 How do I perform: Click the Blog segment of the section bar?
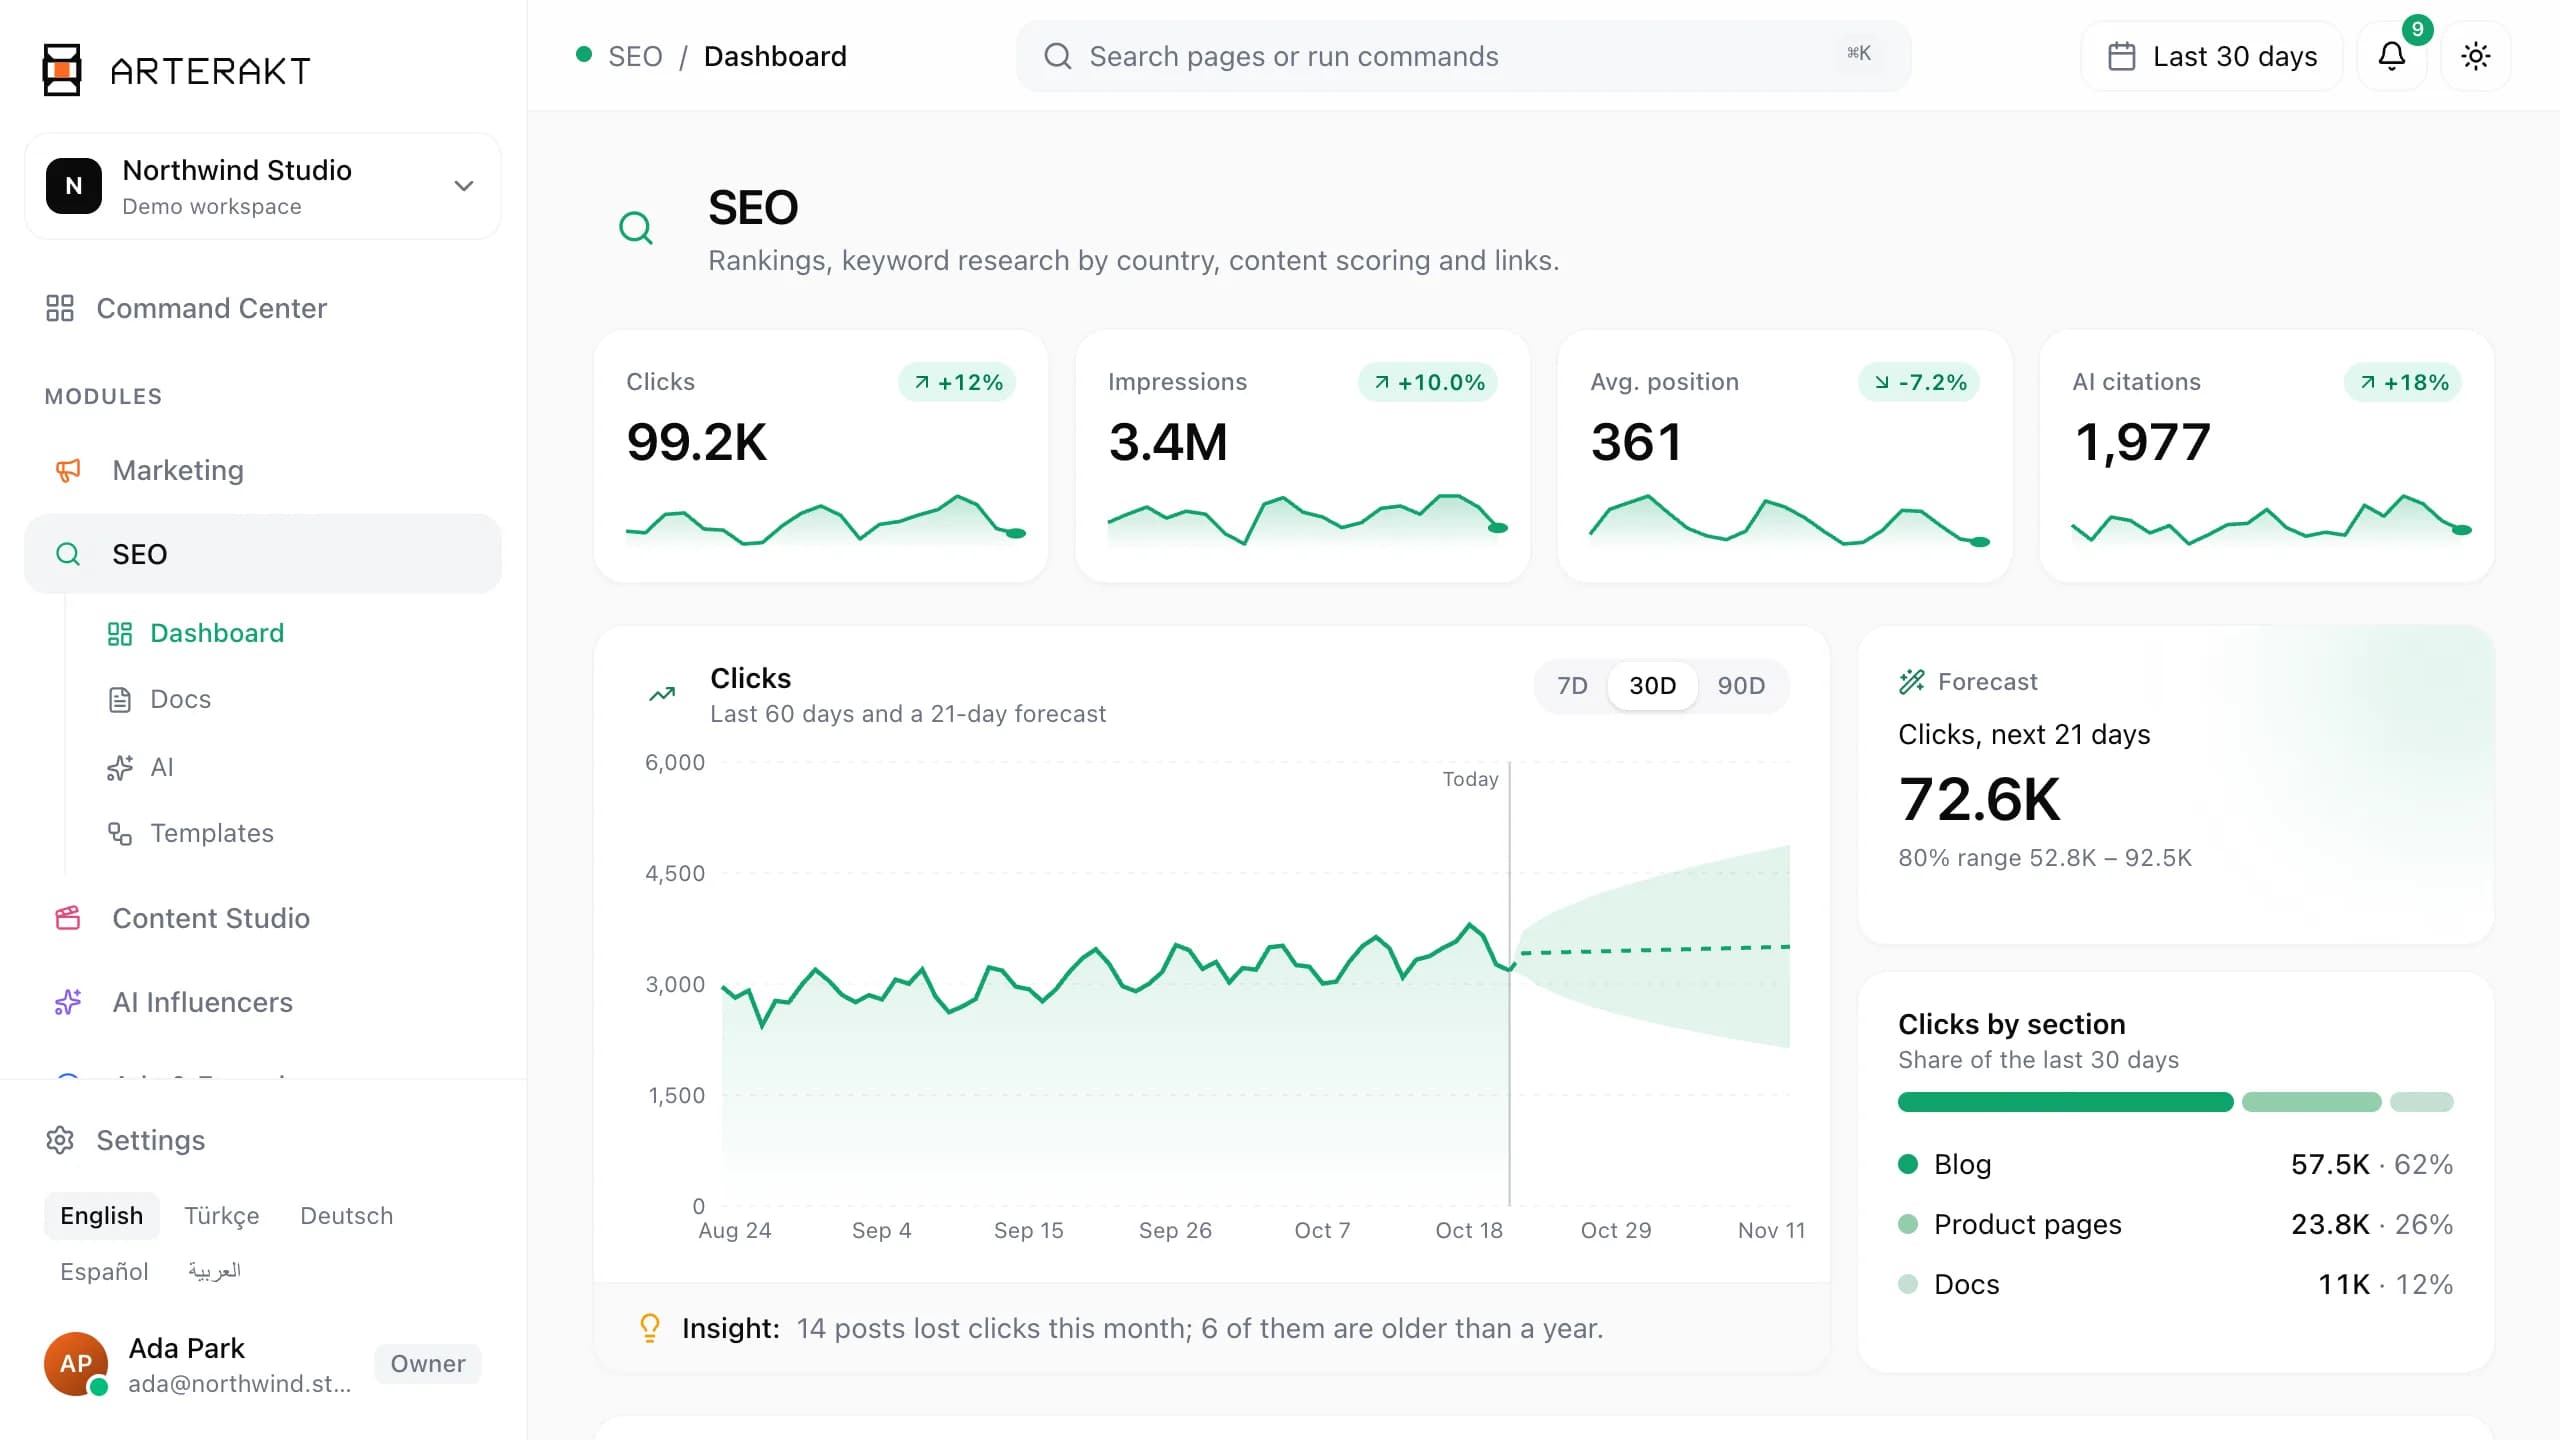(x=2066, y=1102)
